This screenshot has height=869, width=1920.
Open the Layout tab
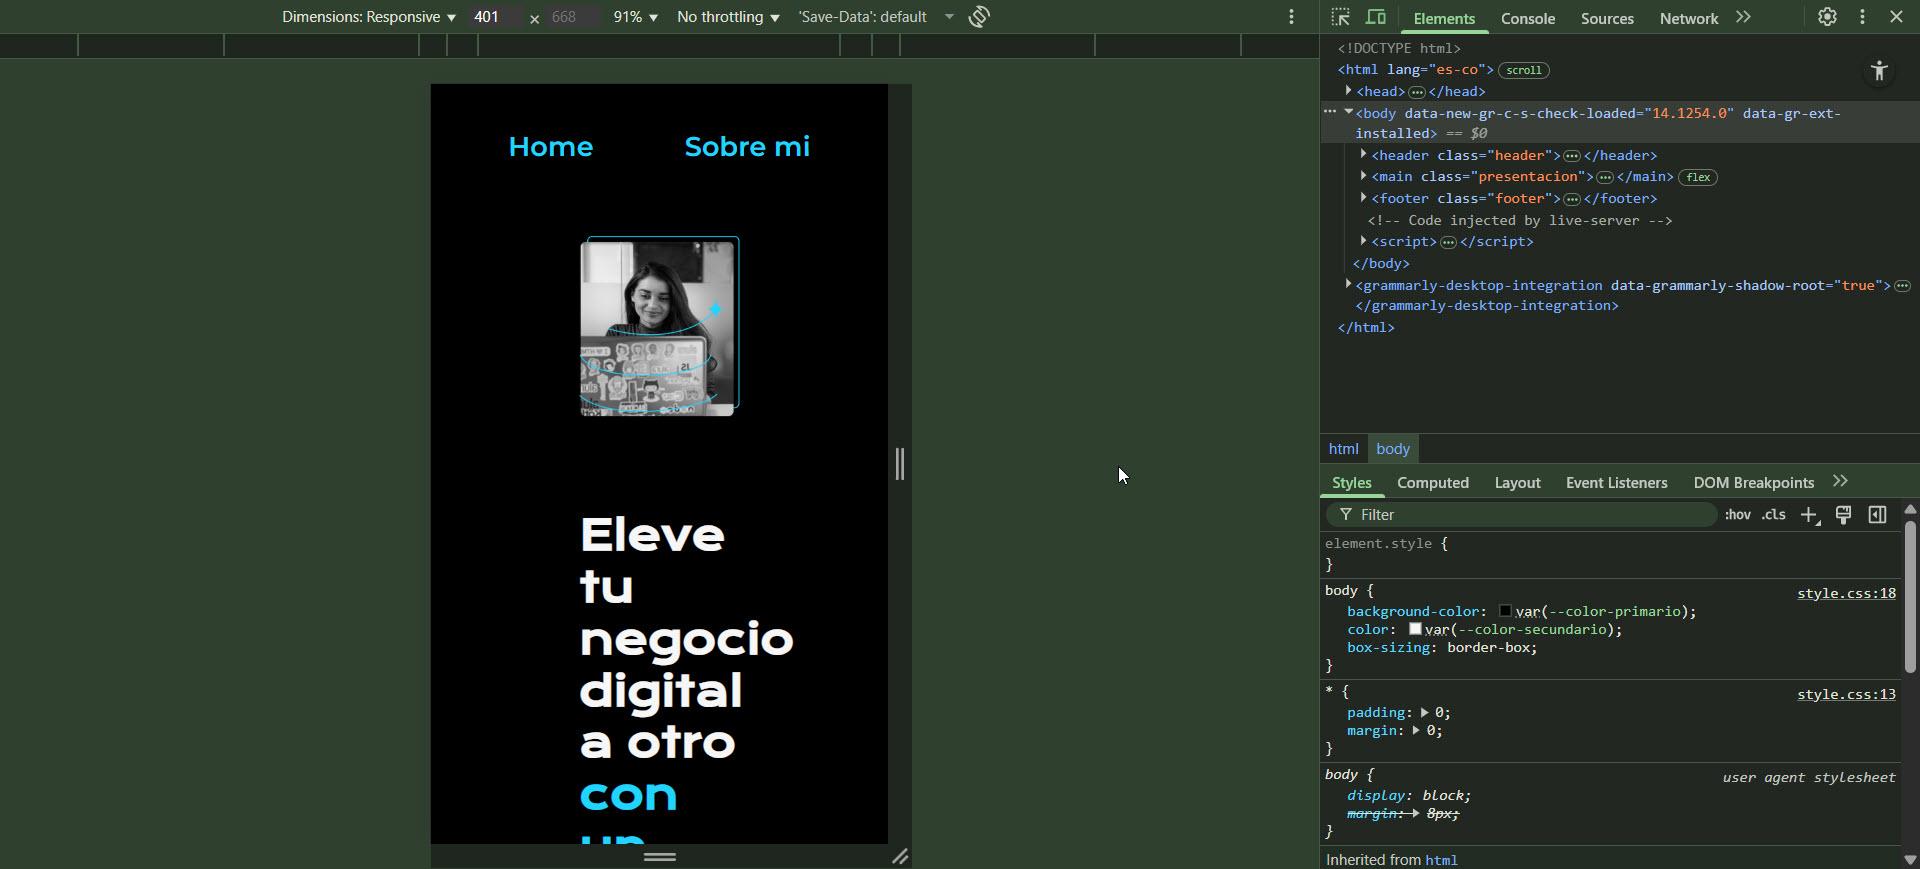(1517, 482)
